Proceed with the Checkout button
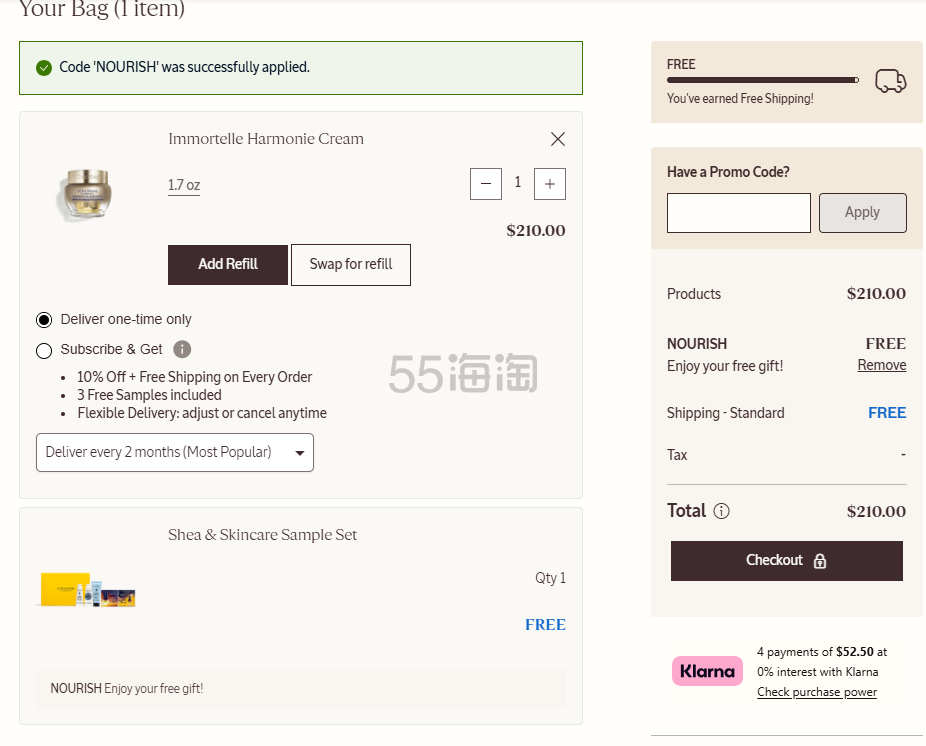926x746 pixels. tap(786, 560)
